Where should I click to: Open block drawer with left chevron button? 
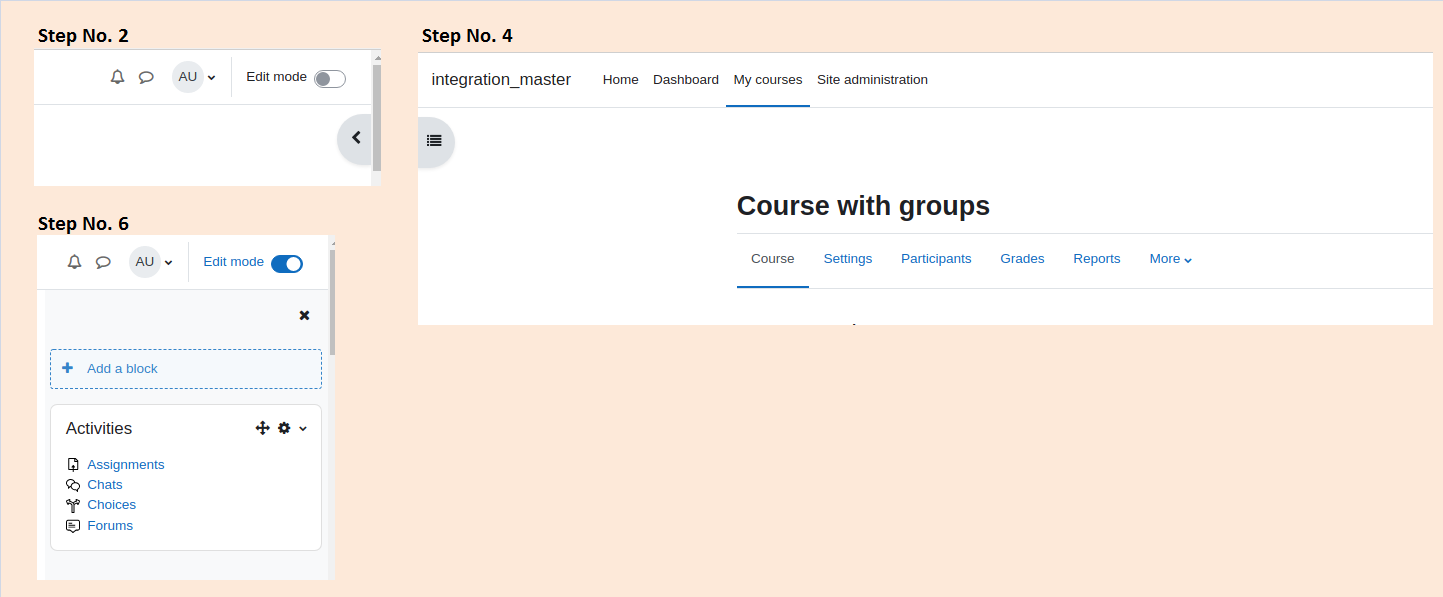coord(355,138)
